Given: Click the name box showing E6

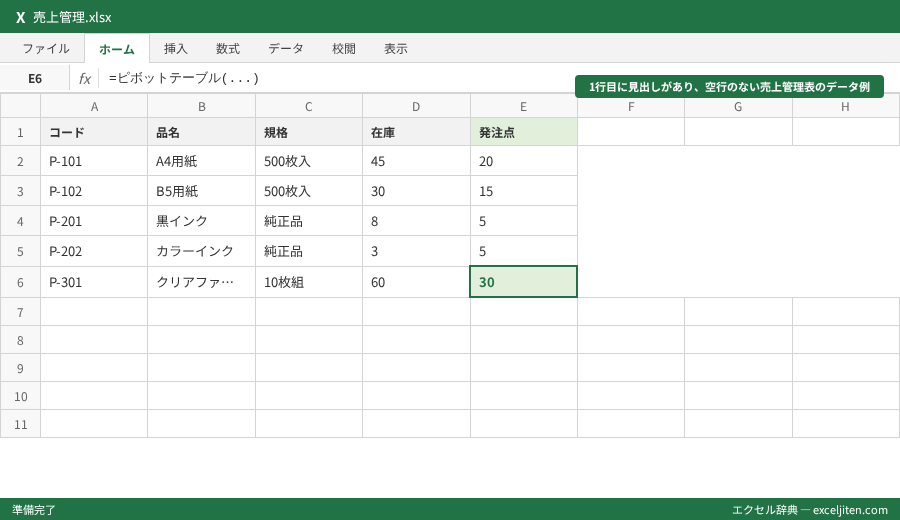Looking at the screenshot, I should pos(35,79).
